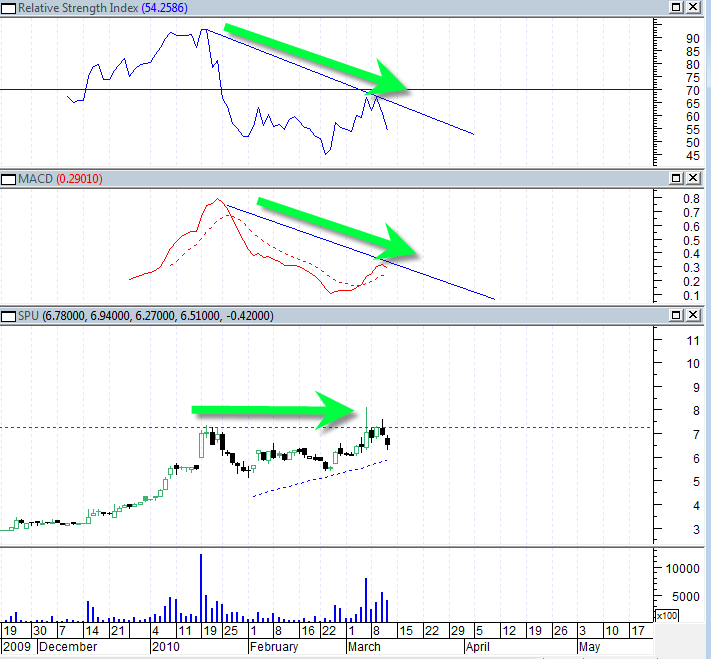Image resolution: width=711 pixels, height=659 pixels.
Task: Click the 2010 year label on date axis
Action: (x=166, y=647)
